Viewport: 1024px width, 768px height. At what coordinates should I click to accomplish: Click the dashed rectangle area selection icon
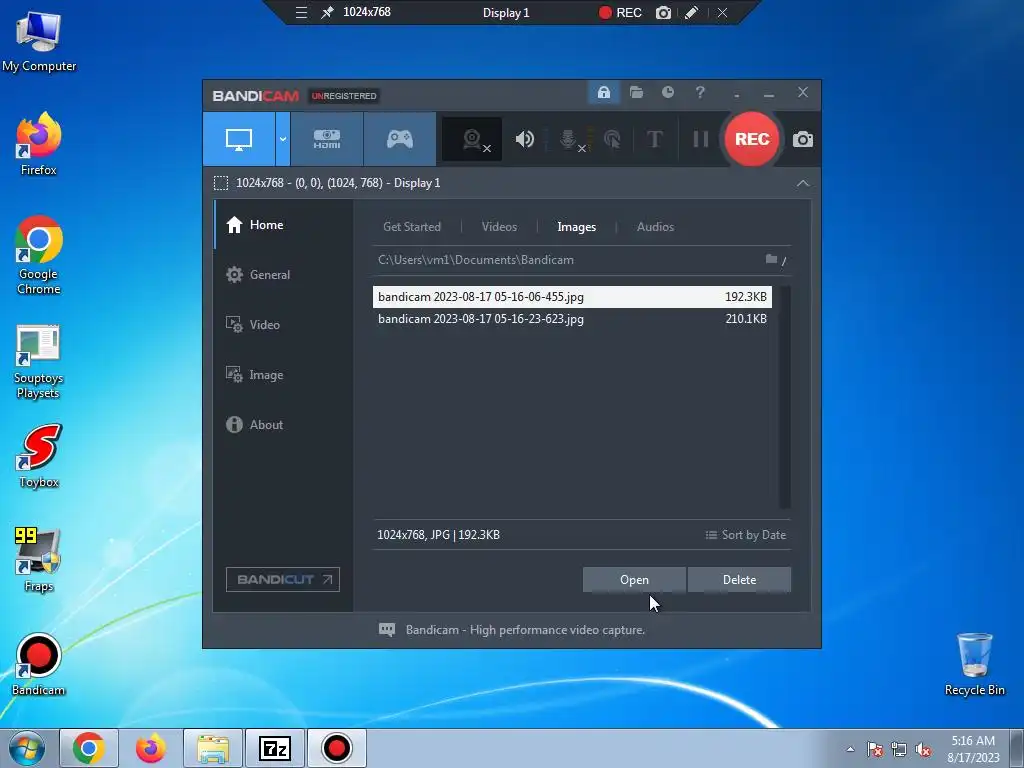(221, 184)
